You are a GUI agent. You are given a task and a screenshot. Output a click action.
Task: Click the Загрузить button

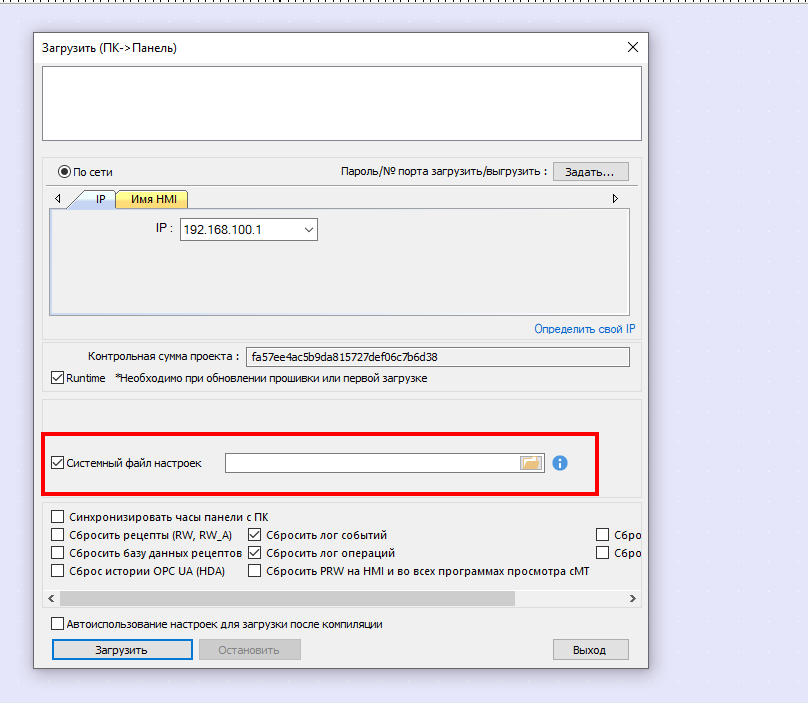point(122,650)
